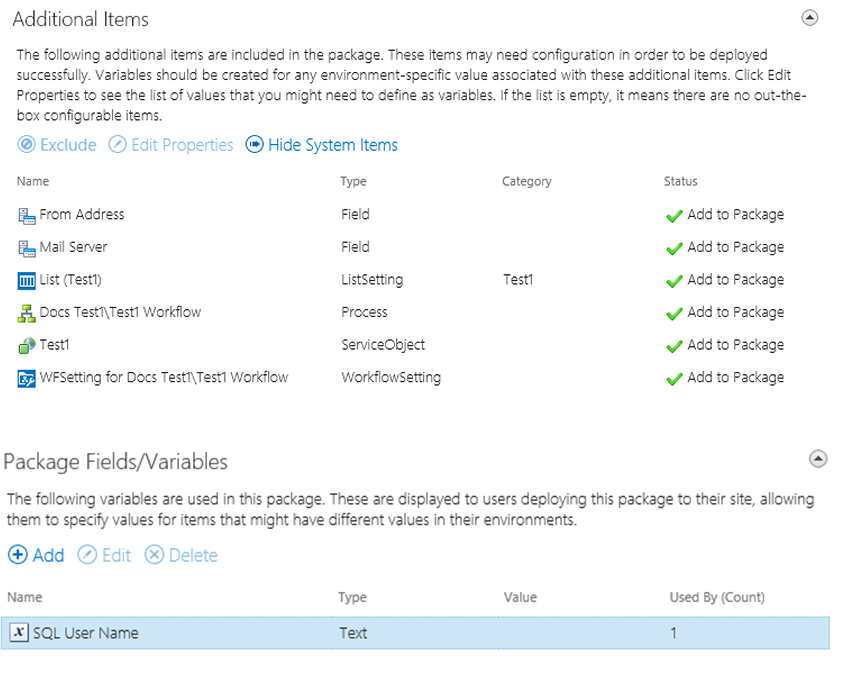Viewport: 842px width, 675px height.
Task: Click the SQL User Name variable icon
Action: (19, 633)
